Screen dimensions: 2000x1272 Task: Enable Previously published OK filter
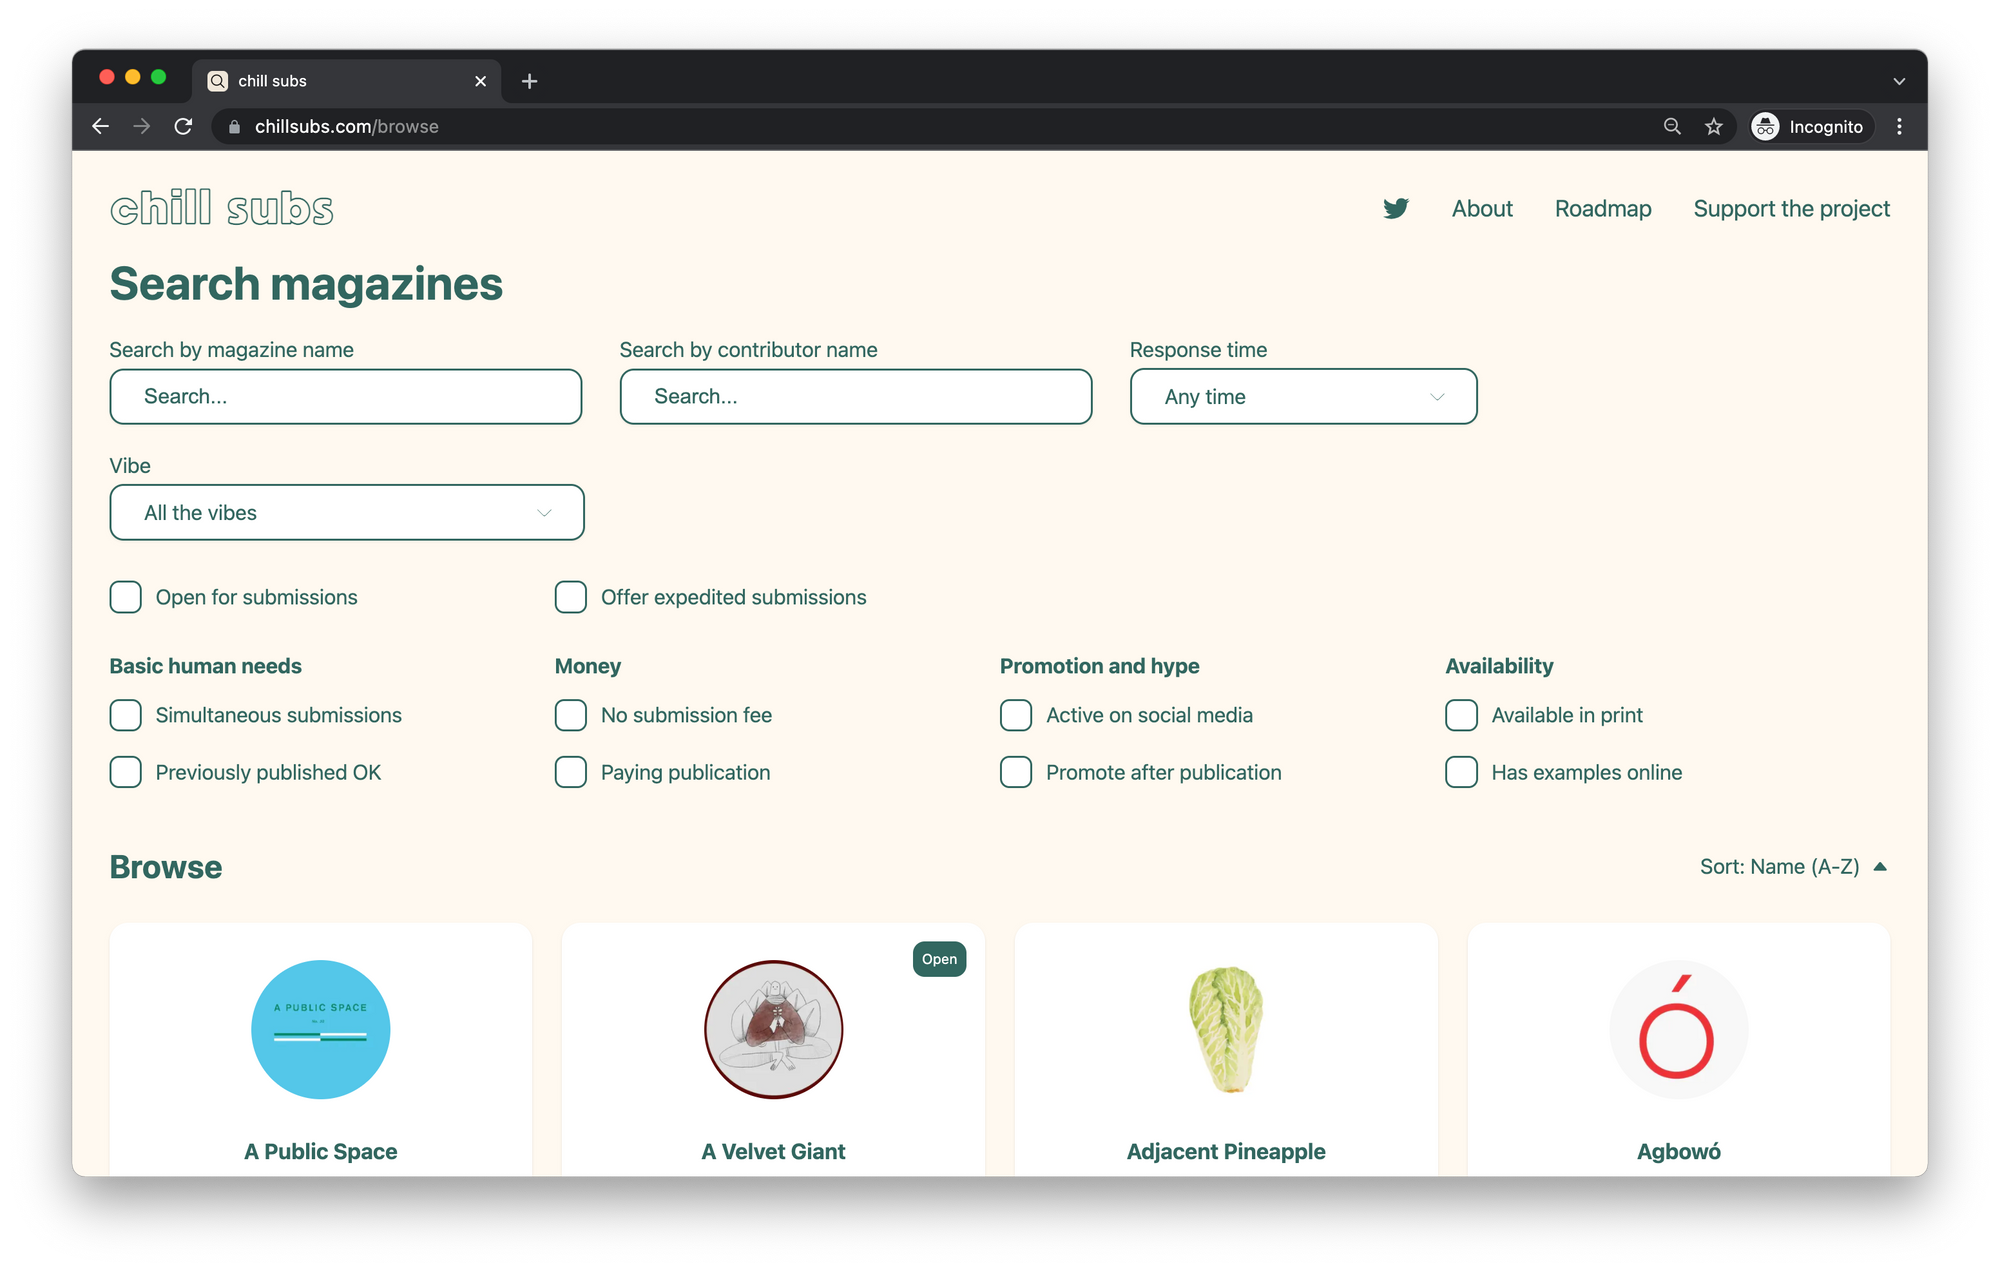[125, 772]
